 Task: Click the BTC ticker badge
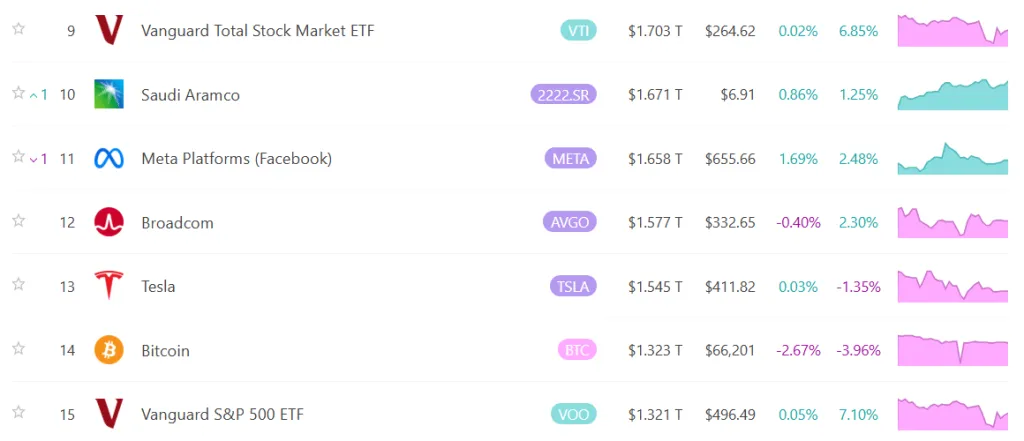[x=576, y=350]
